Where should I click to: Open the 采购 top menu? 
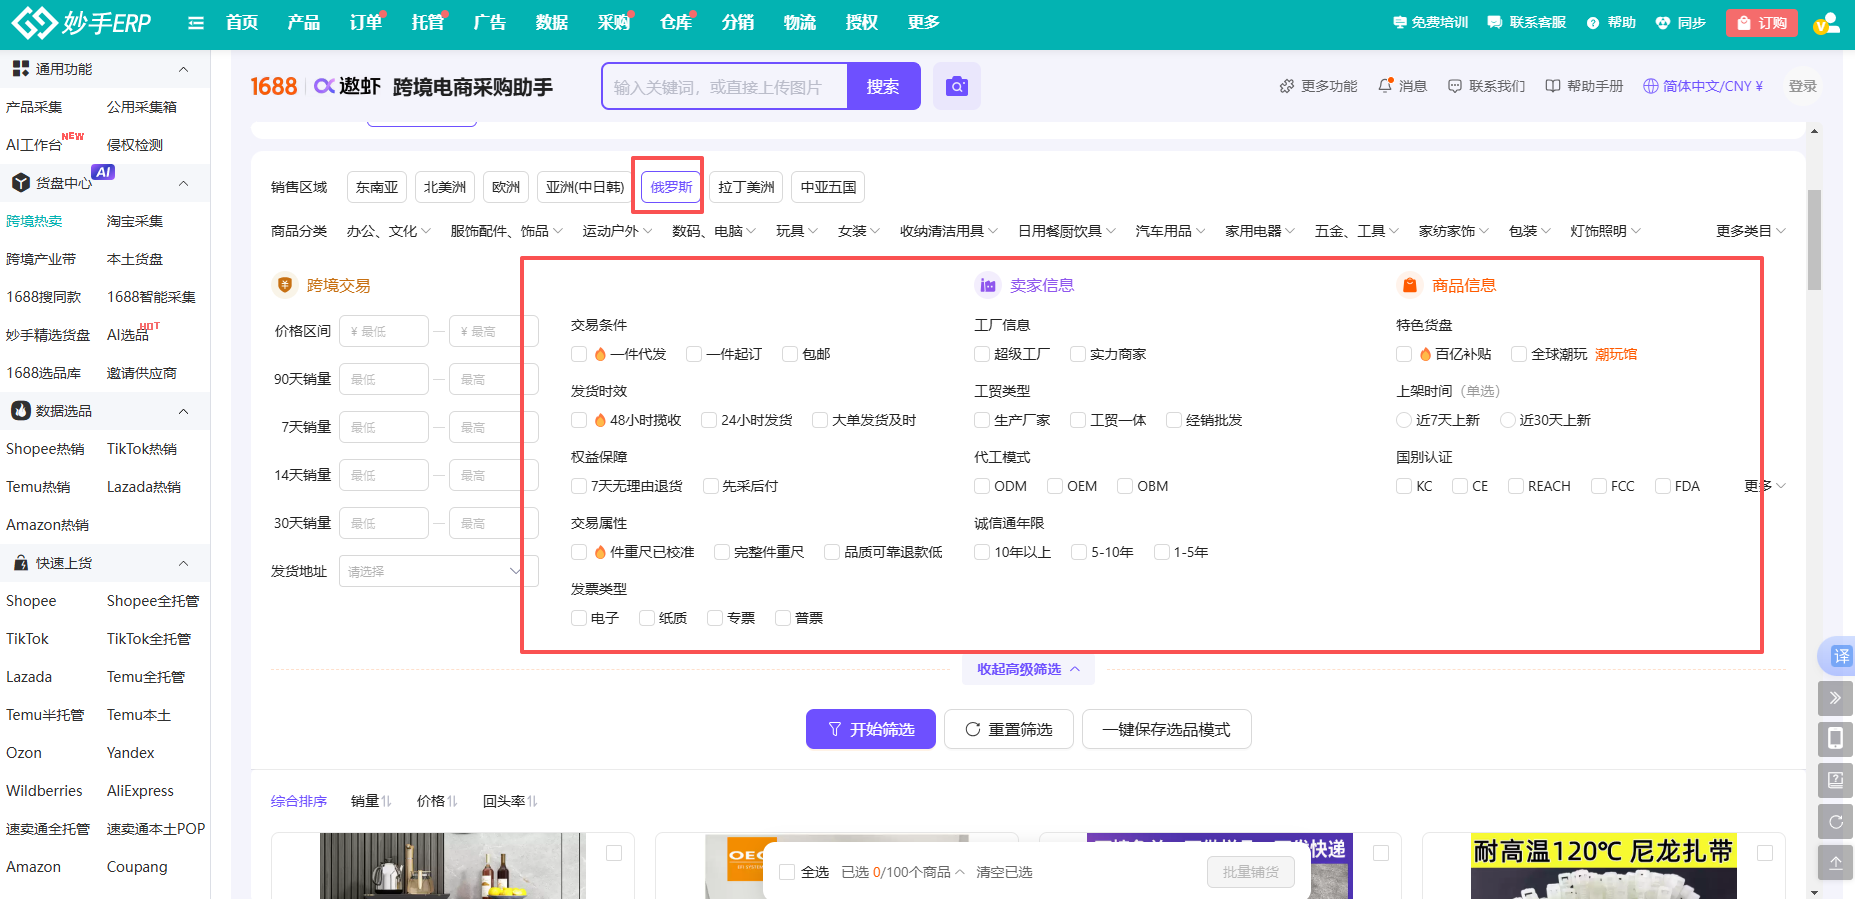tap(613, 23)
